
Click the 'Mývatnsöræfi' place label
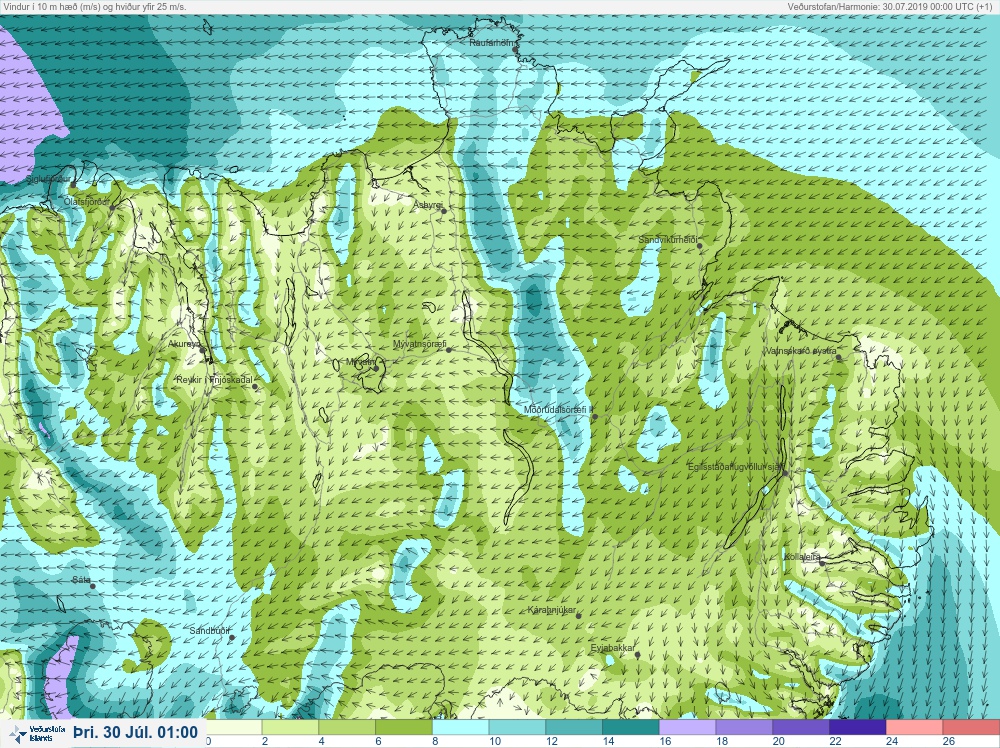[x=420, y=344]
